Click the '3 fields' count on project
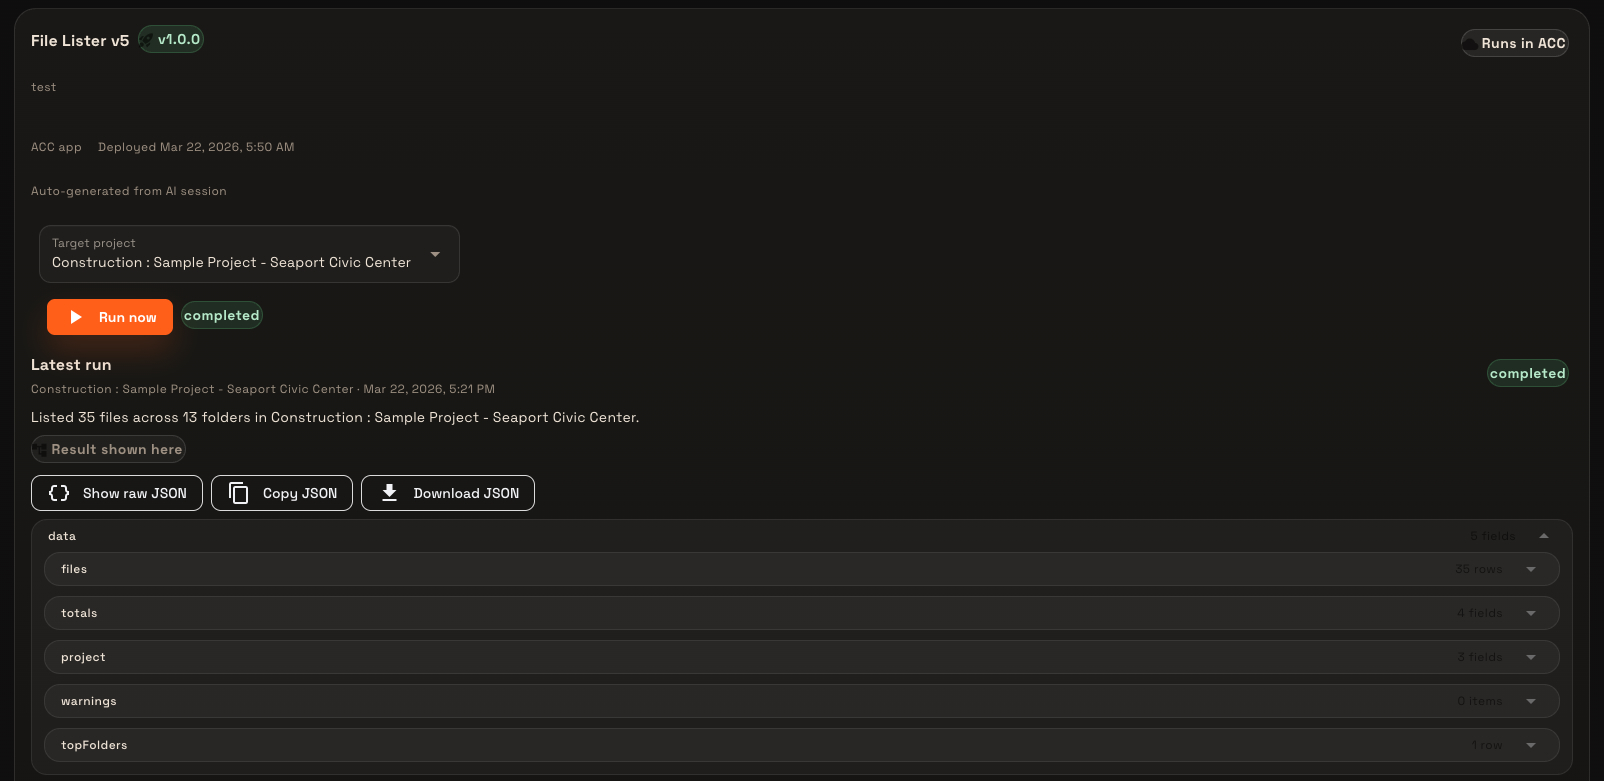 1480,657
